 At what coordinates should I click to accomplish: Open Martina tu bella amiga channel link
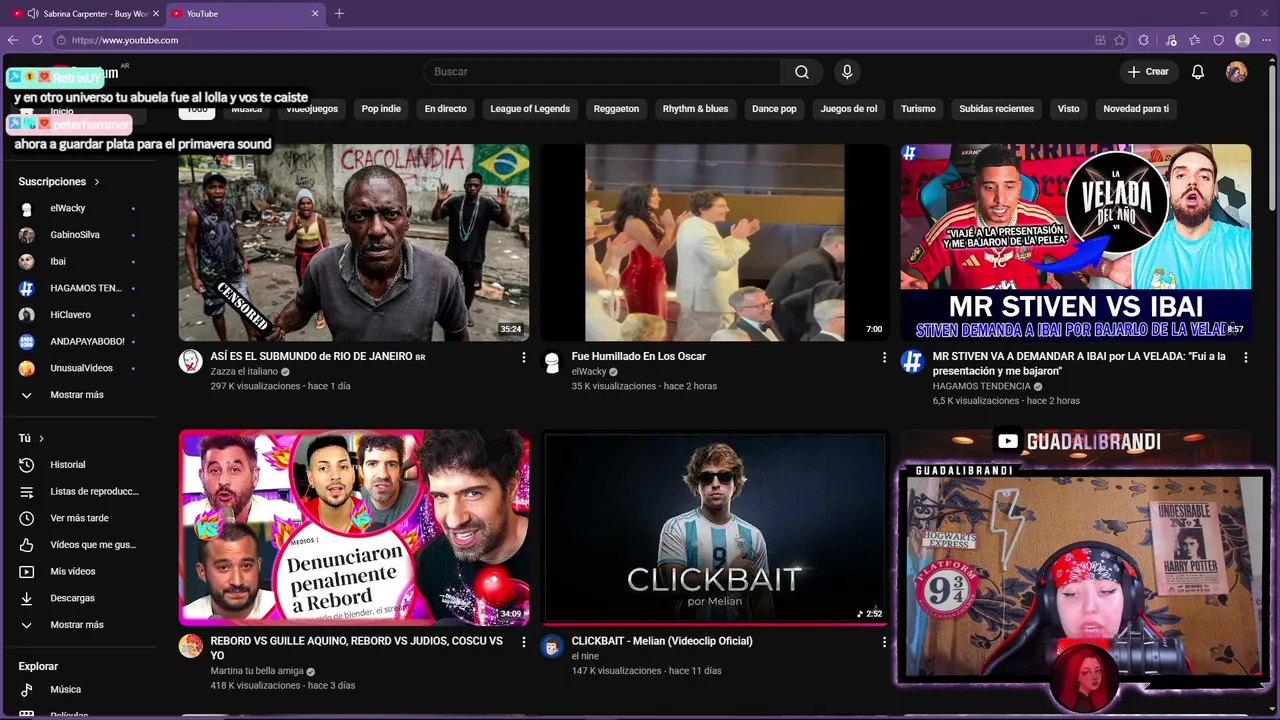tap(256, 671)
